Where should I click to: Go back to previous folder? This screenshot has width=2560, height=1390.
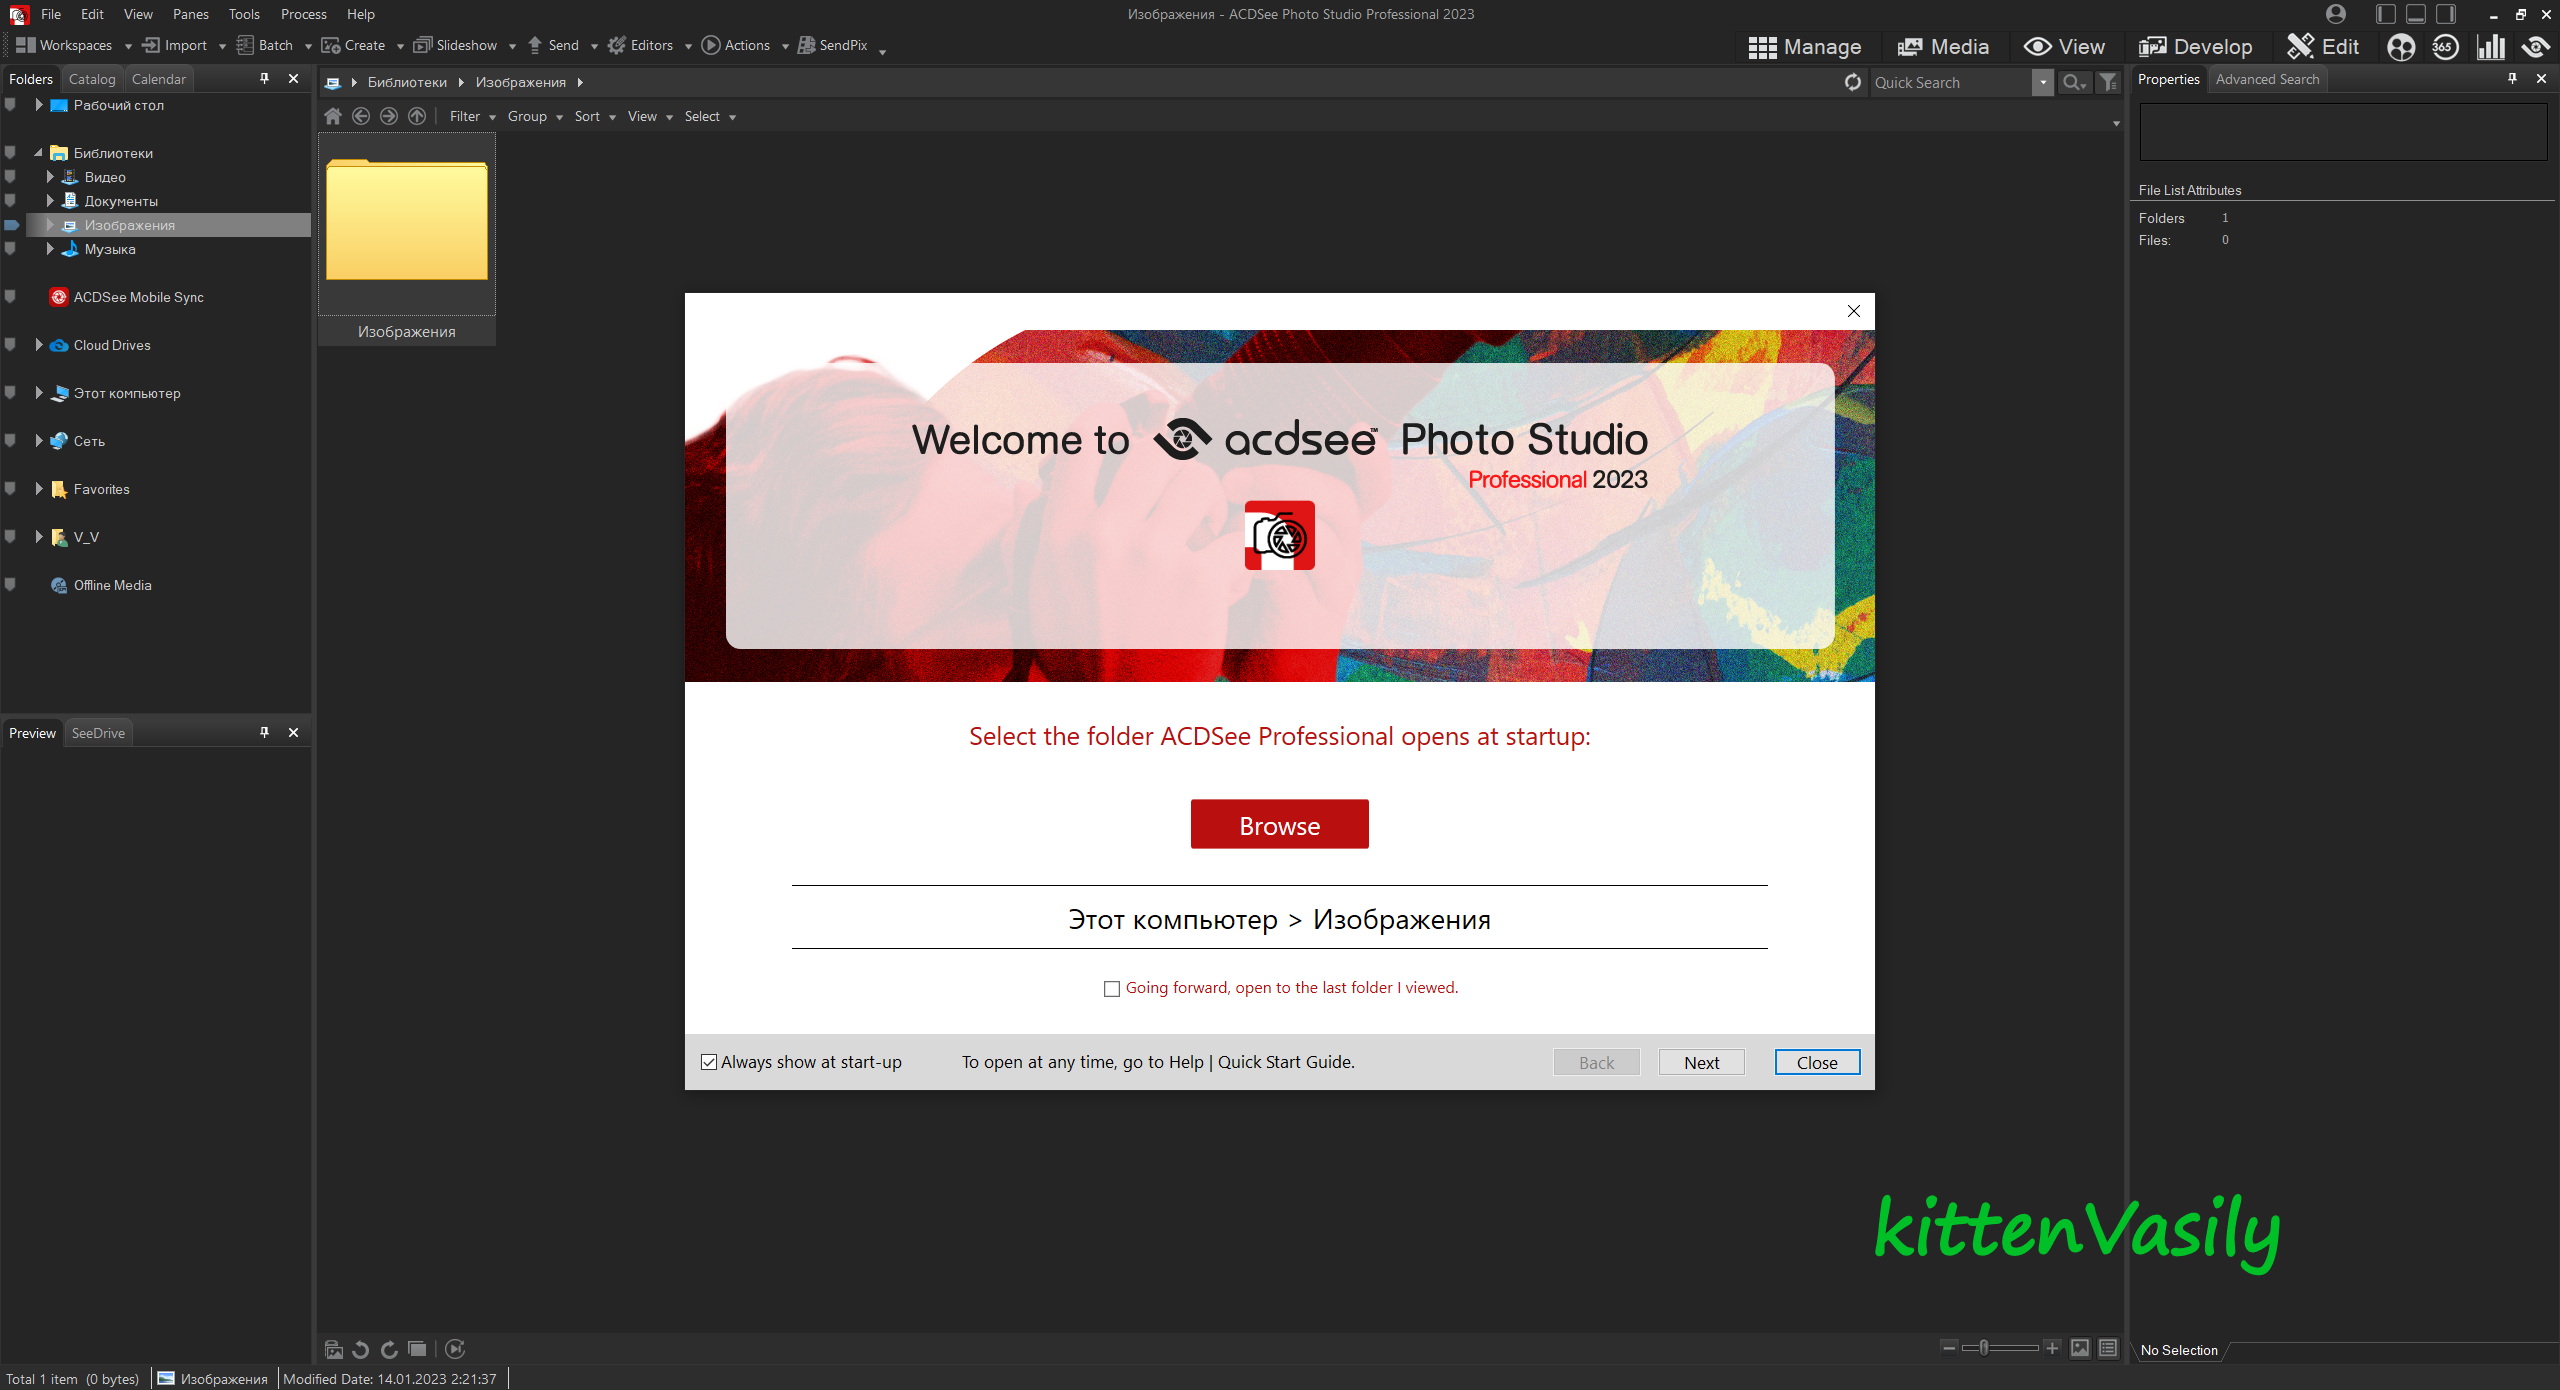click(x=361, y=116)
